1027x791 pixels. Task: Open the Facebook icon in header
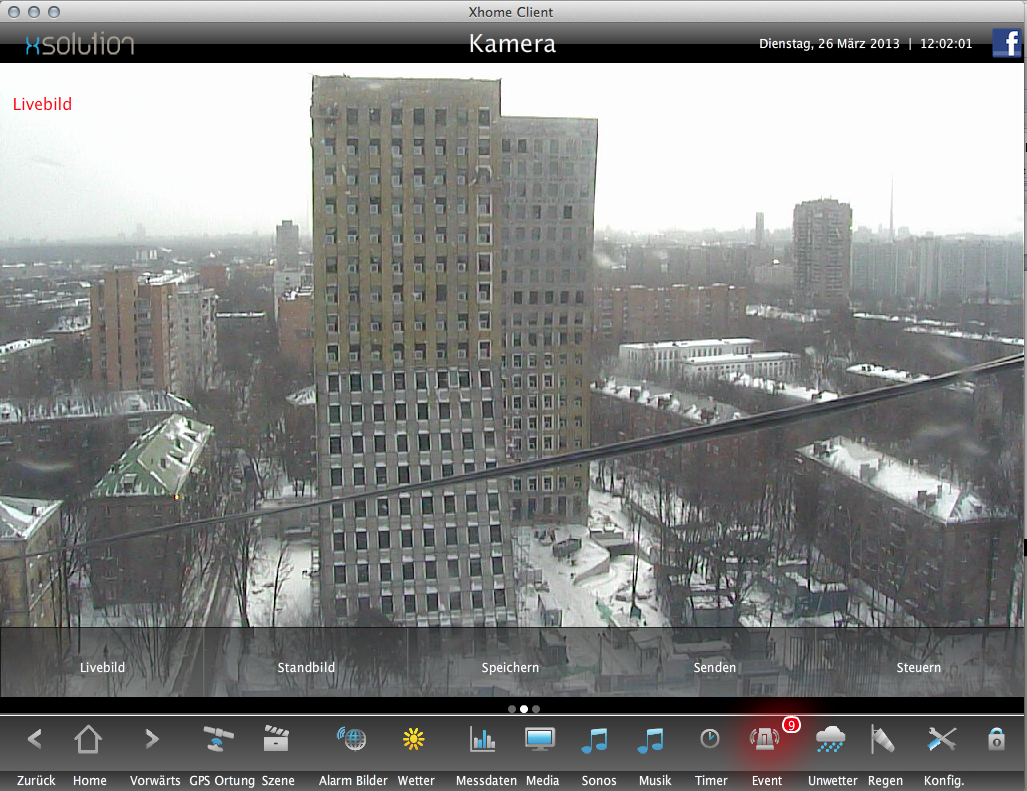pos(1006,43)
